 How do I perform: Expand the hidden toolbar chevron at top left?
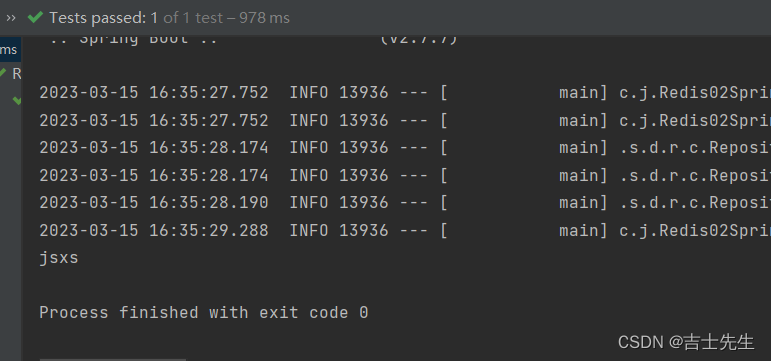click(x=11, y=18)
